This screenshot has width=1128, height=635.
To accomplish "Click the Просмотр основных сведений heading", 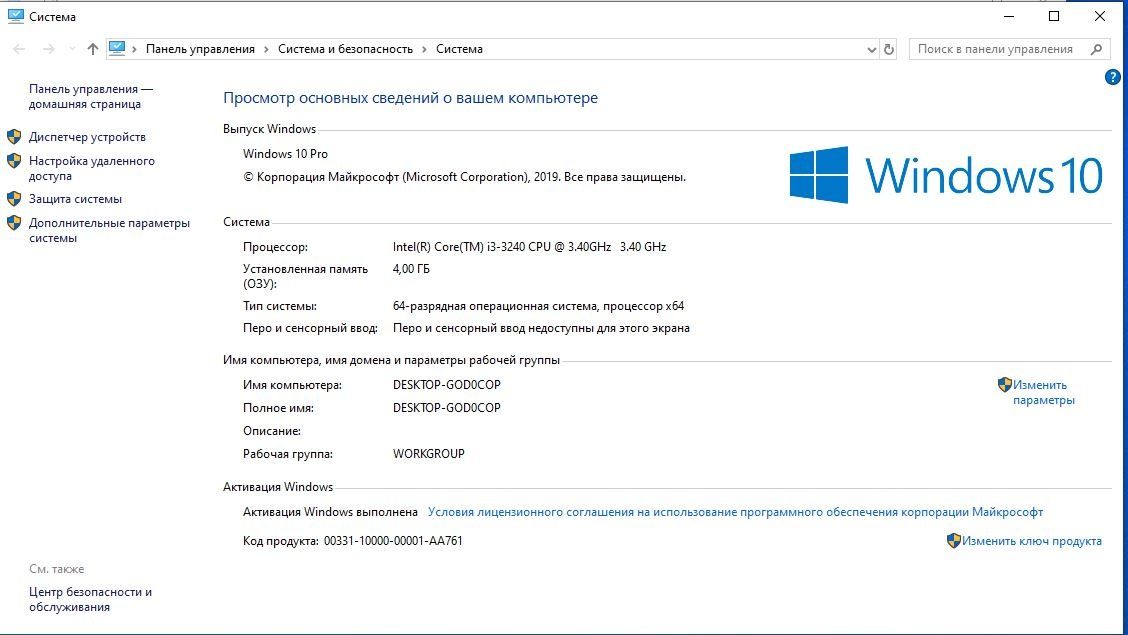I will pos(410,98).
